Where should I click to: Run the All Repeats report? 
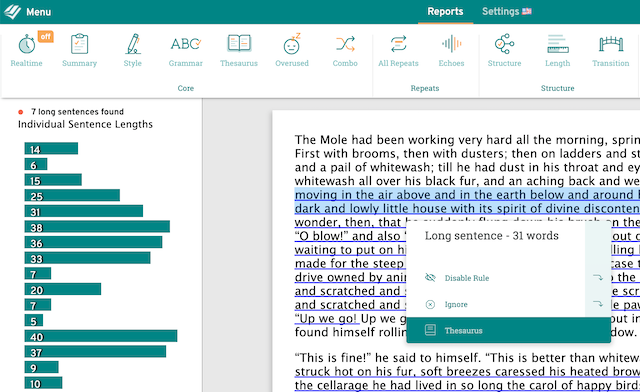398,51
